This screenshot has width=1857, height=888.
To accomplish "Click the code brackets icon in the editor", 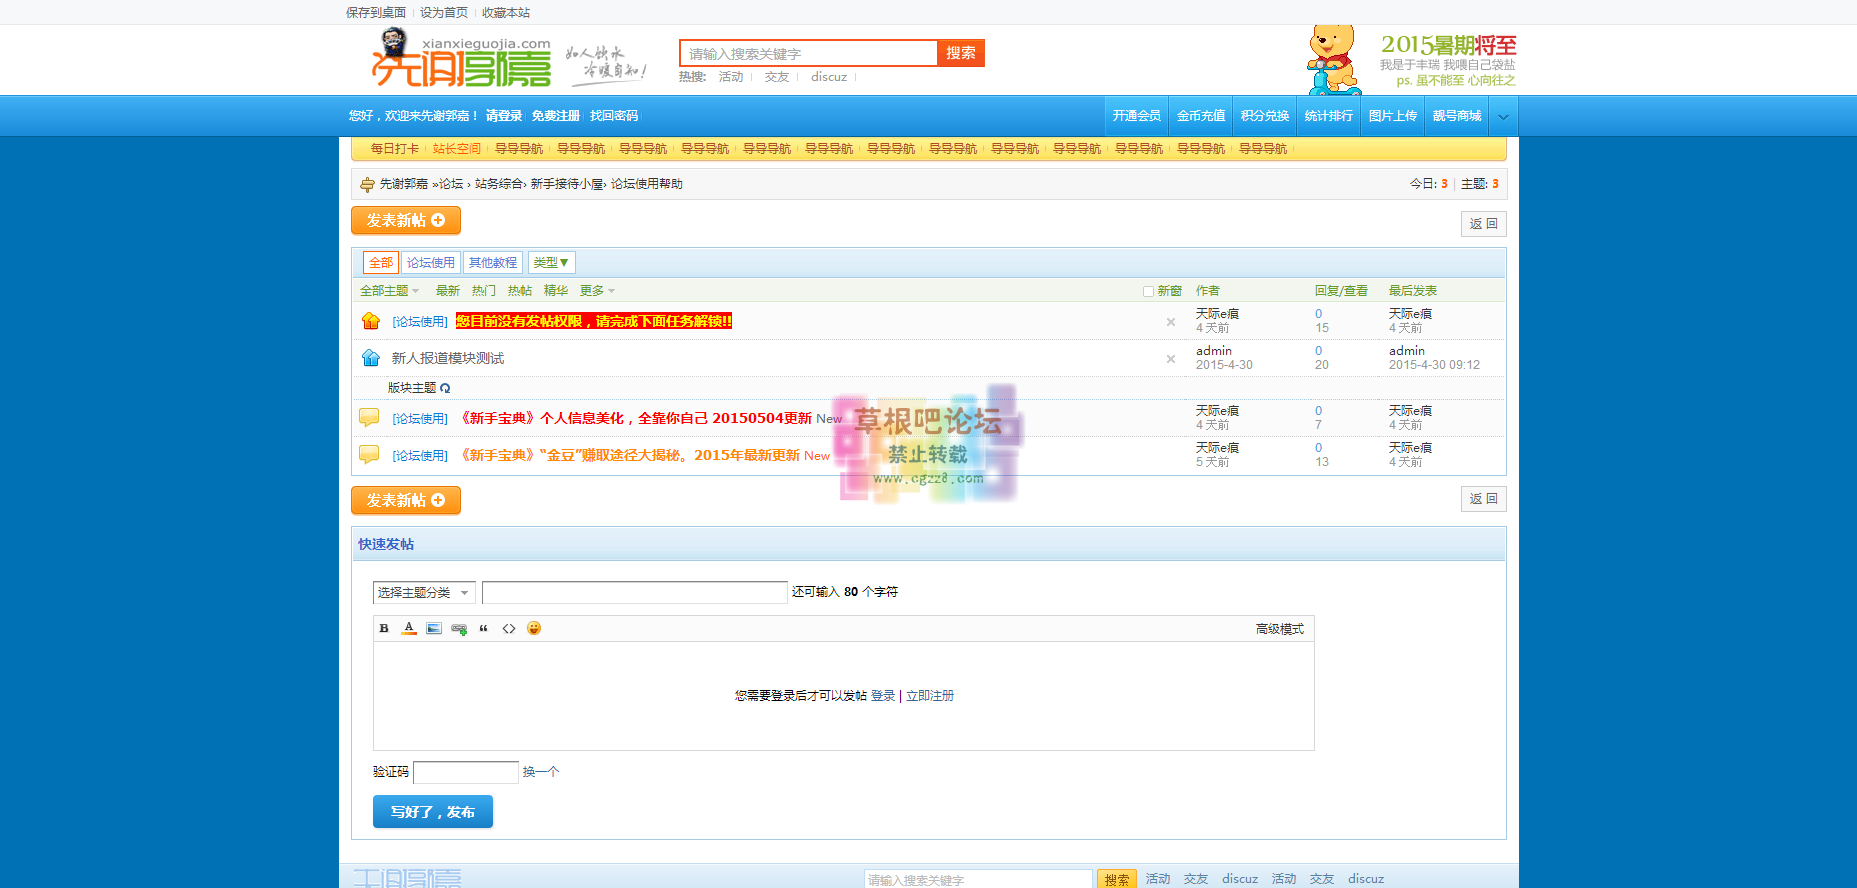I will point(509,629).
